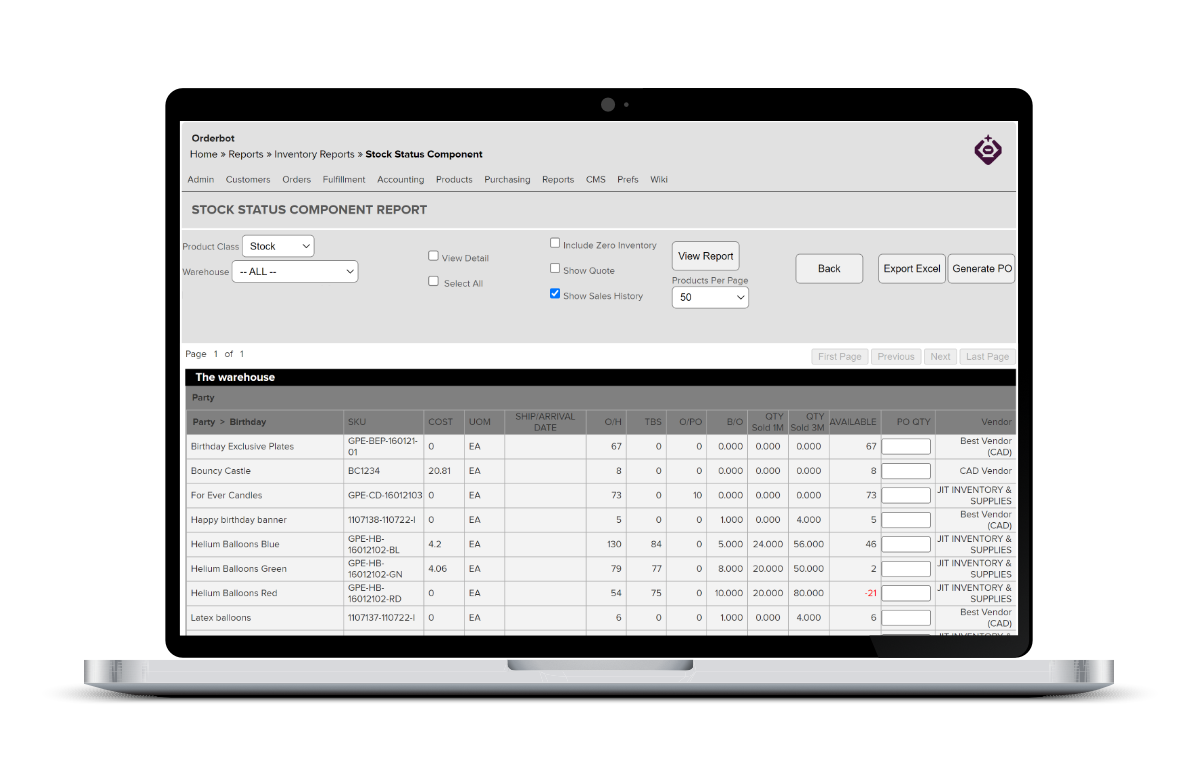Image resolution: width=1200 pixels, height=768 pixels.
Task: Disable the Show Sales History checkbox
Action: pos(555,293)
